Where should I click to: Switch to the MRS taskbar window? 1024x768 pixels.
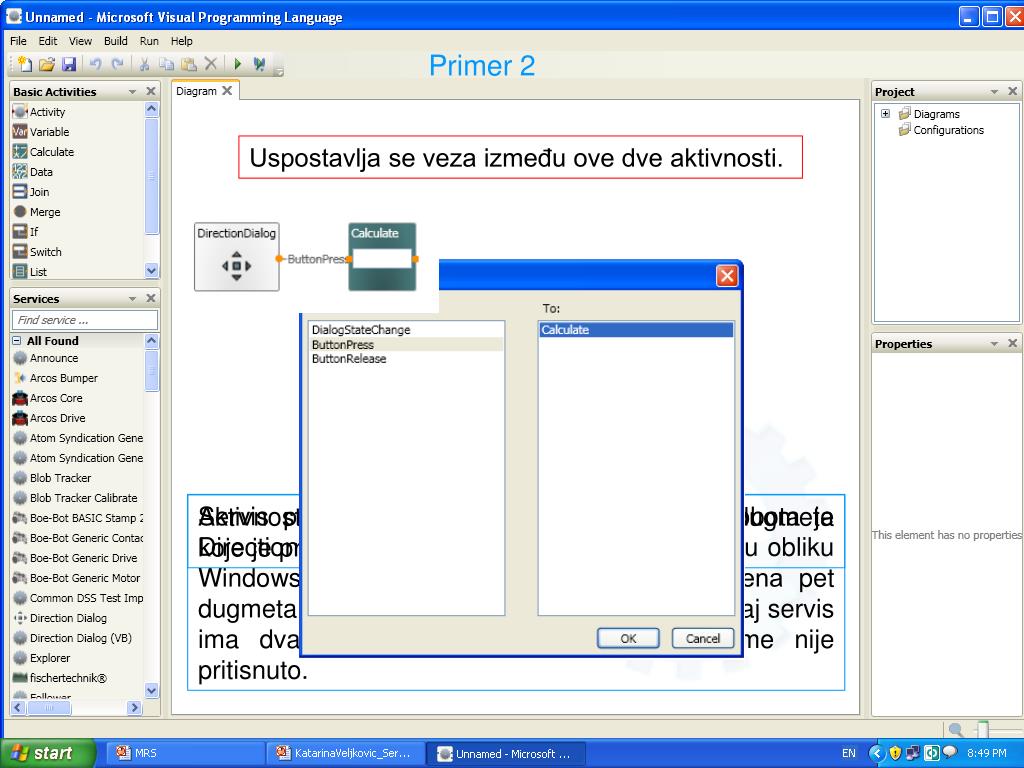[184, 753]
